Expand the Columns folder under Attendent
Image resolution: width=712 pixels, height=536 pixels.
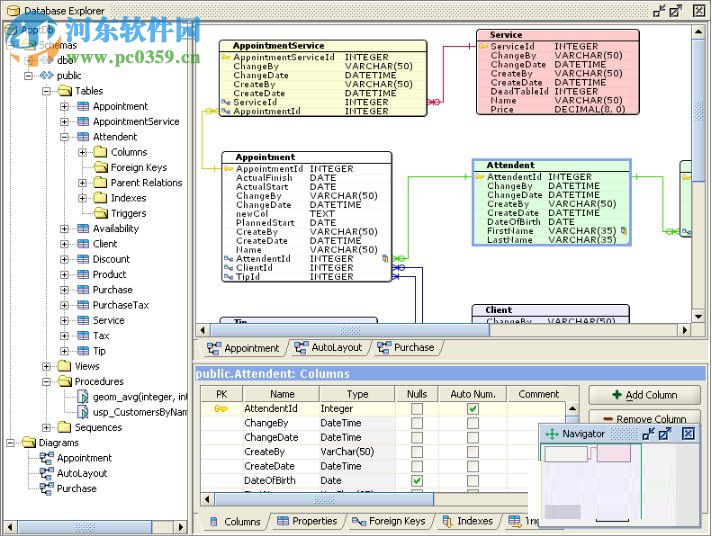82,152
